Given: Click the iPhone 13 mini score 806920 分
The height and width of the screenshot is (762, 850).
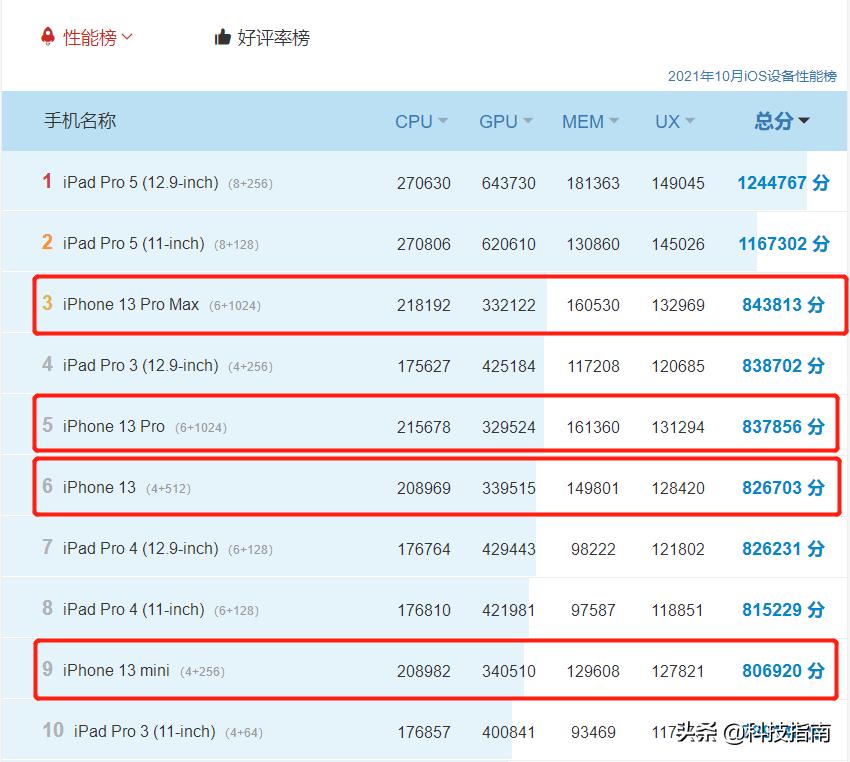Looking at the screenshot, I should pyautogui.click(x=783, y=671).
